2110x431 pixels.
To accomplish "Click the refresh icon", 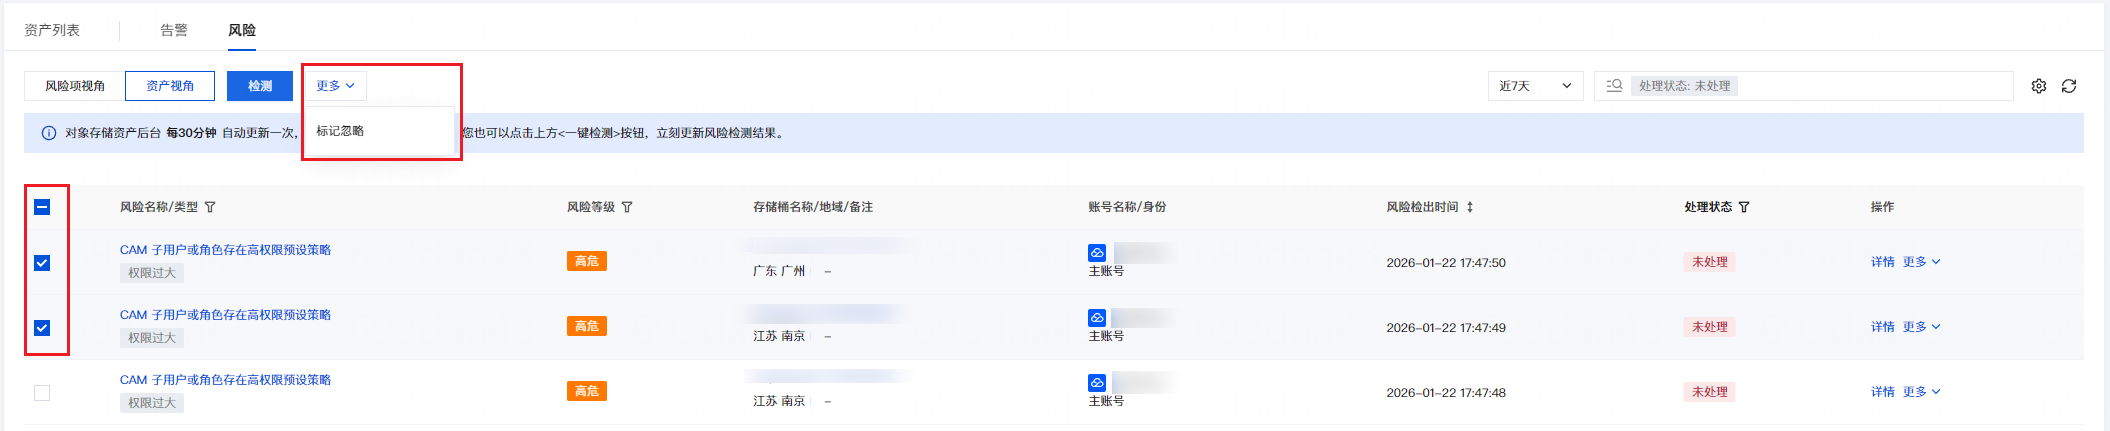I will (2068, 86).
